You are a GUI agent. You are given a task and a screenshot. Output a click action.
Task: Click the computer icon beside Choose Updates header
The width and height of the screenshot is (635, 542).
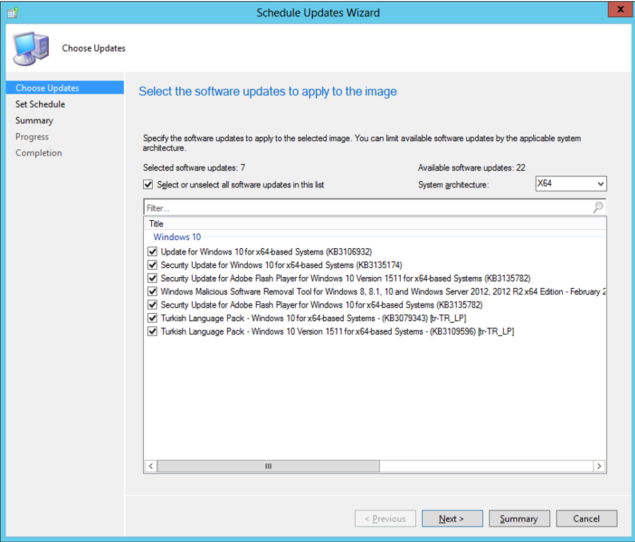(x=29, y=48)
